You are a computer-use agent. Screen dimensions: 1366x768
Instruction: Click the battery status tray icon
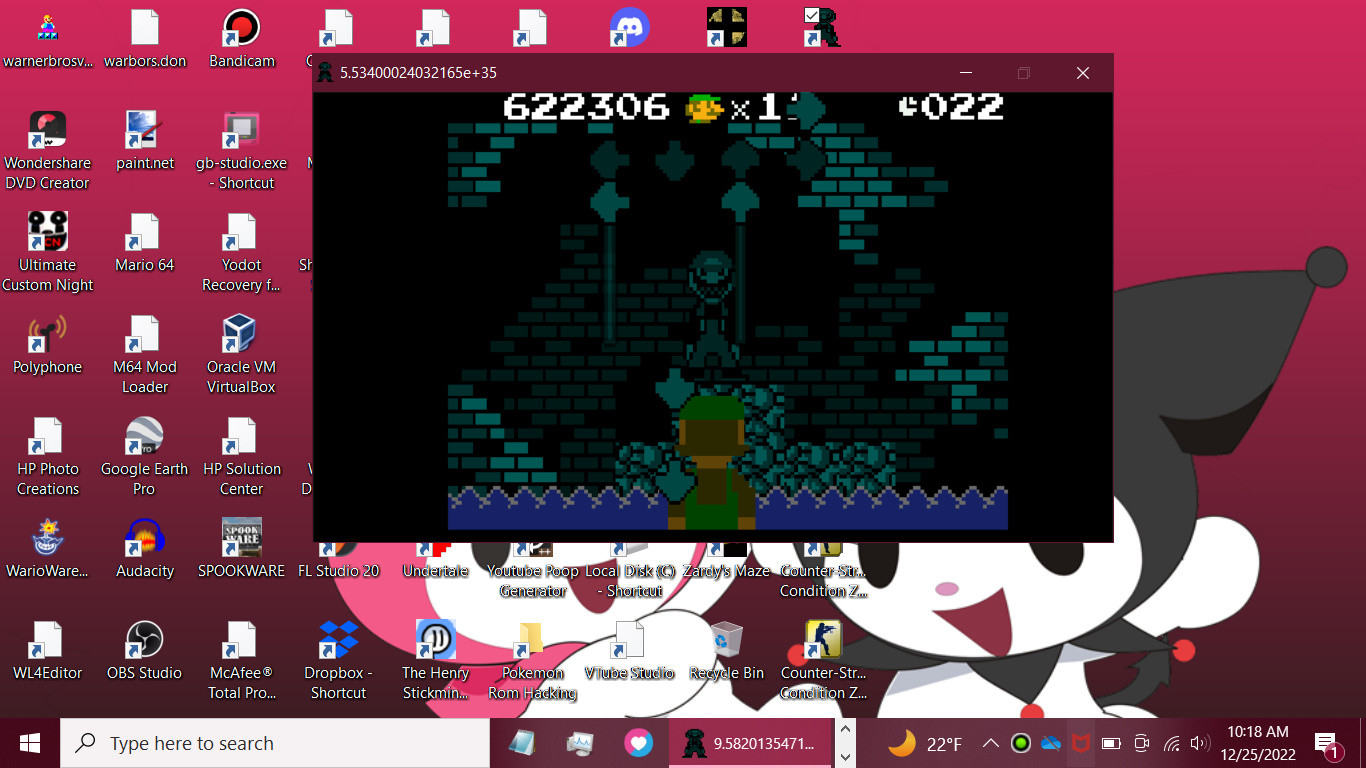tap(1111, 743)
